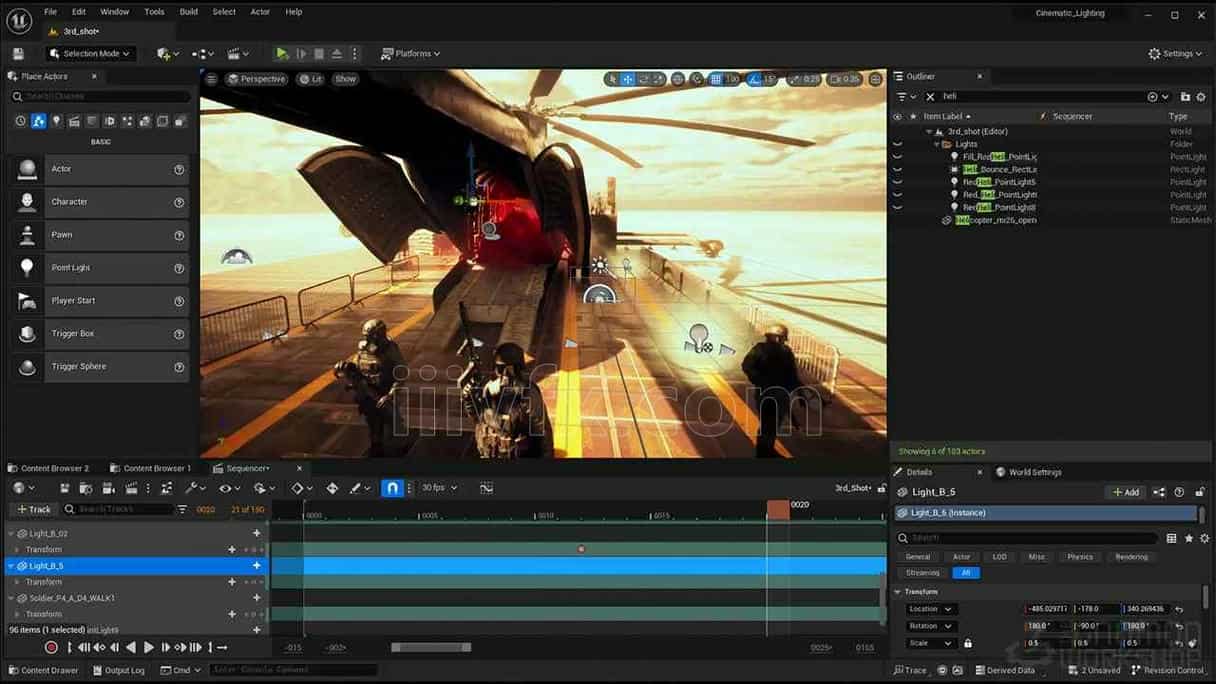Screen dimensions: 1216x684
Task: Toggle the Scale lock icon in Details
Action: [968, 643]
